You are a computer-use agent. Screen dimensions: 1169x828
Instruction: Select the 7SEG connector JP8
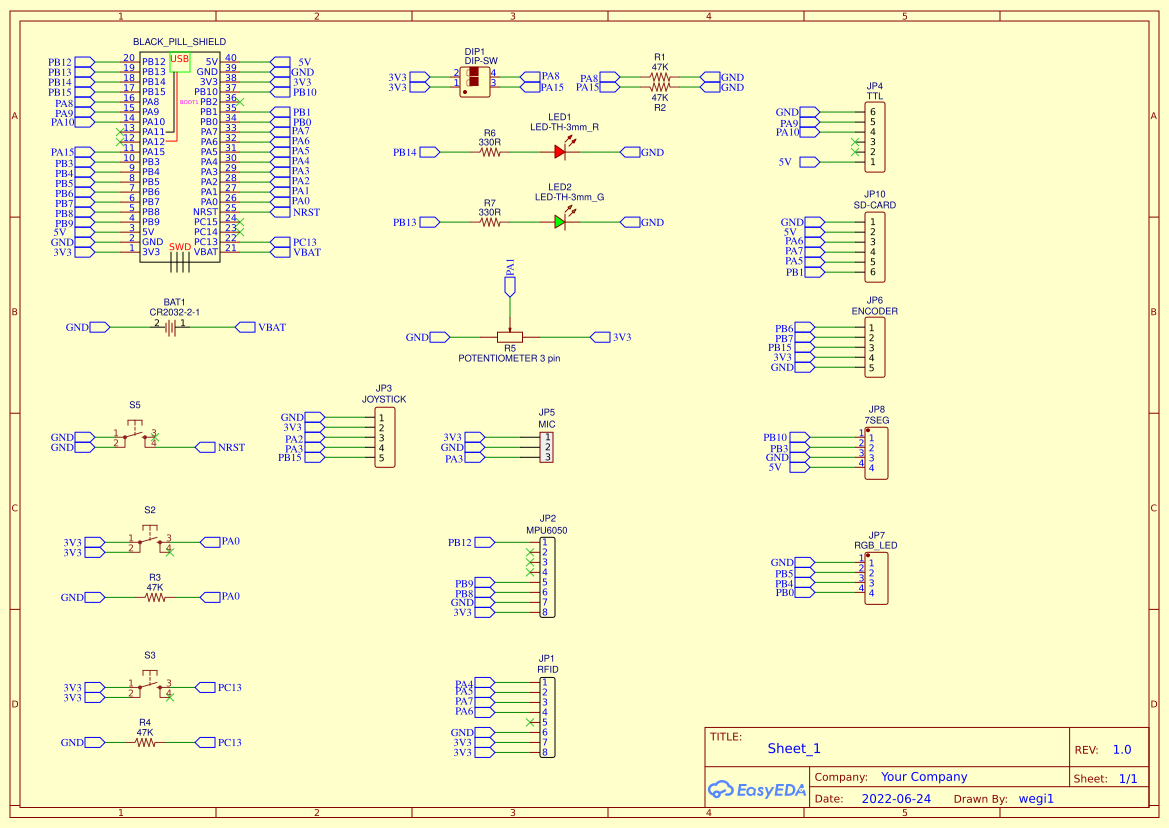click(x=874, y=451)
